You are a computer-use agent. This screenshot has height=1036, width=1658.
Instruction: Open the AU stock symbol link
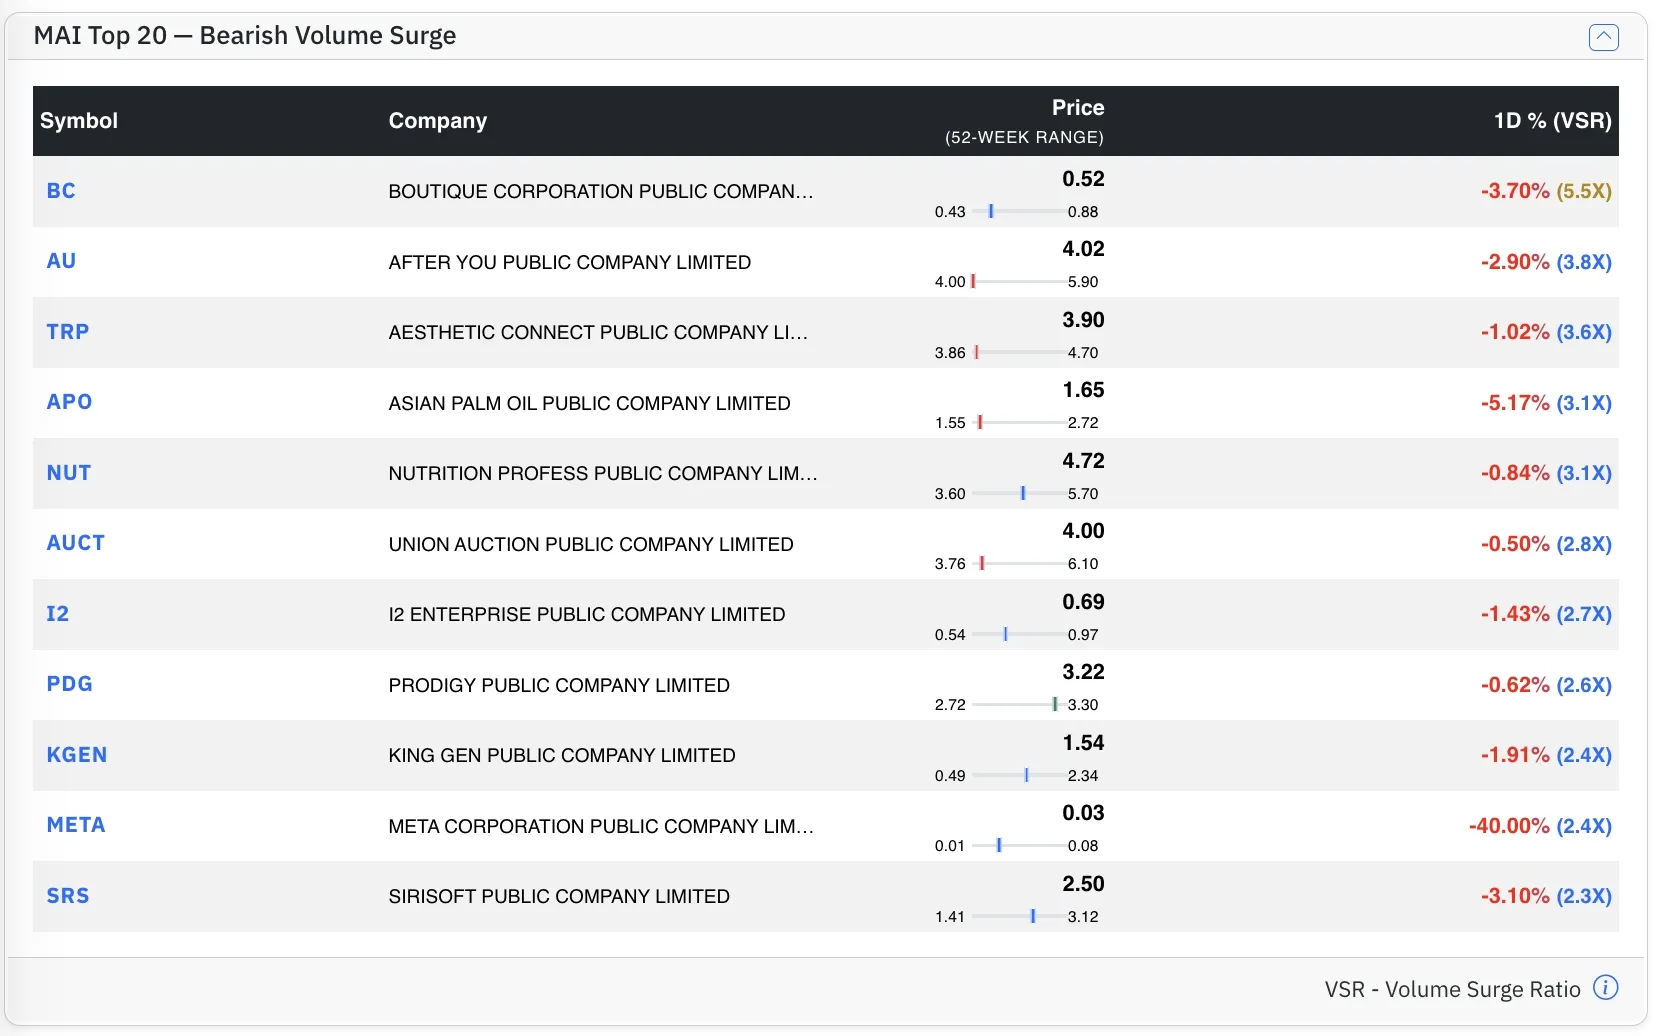coord(61,261)
